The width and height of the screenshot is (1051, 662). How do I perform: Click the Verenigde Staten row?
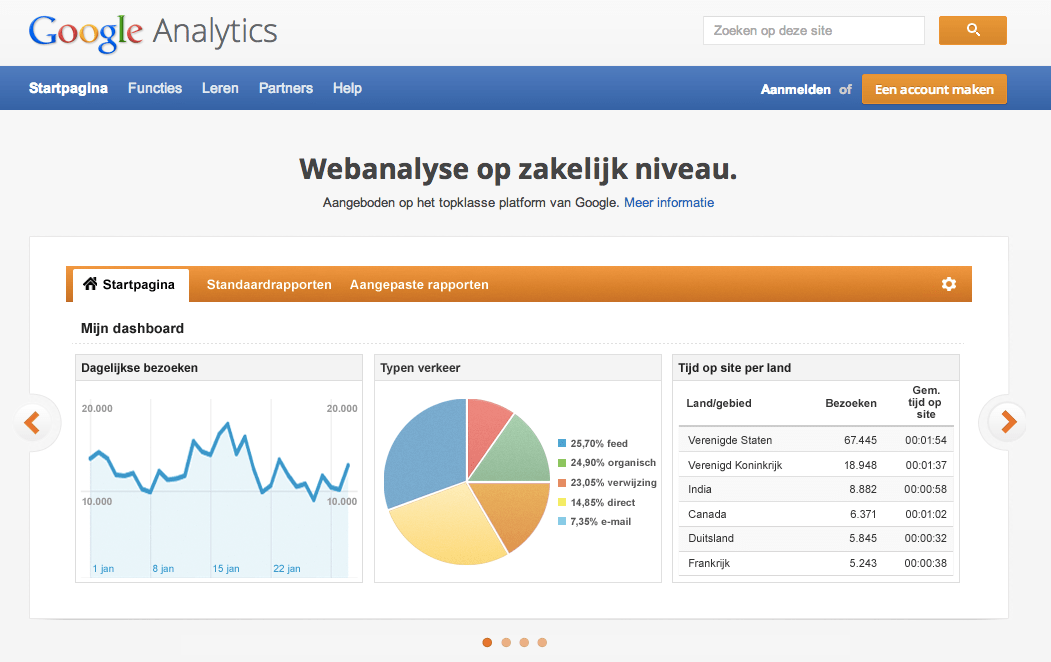click(x=816, y=440)
